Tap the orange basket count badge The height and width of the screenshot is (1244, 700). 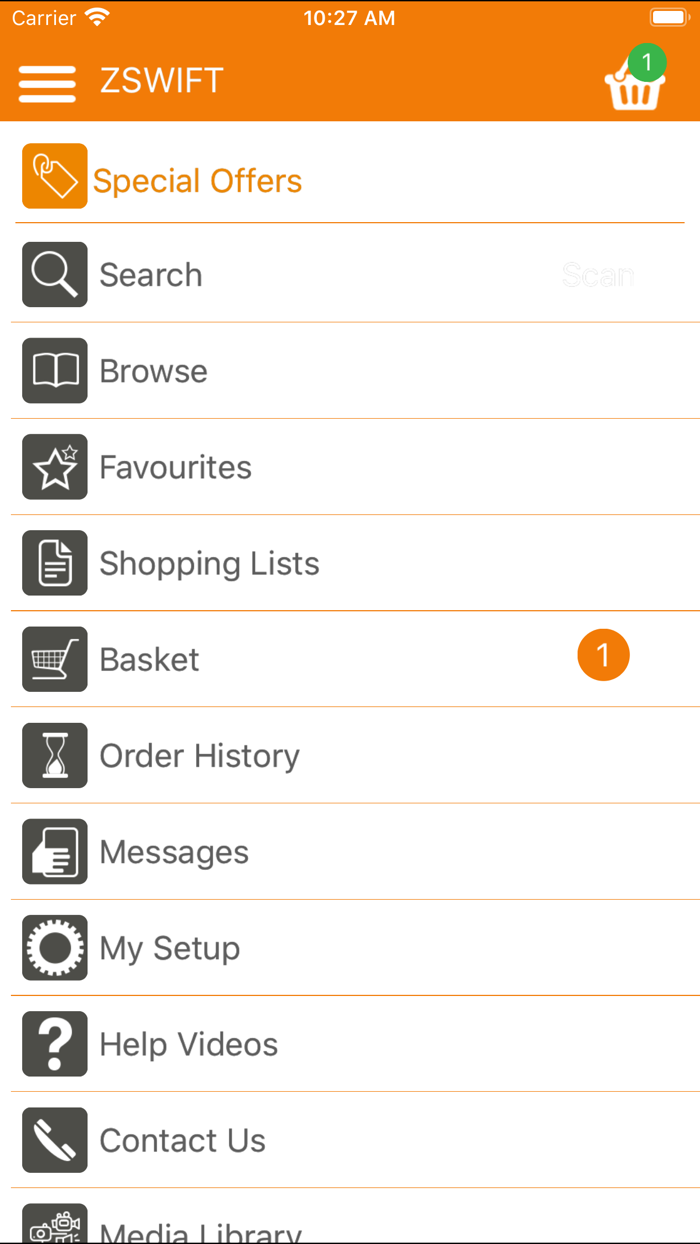click(603, 656)
